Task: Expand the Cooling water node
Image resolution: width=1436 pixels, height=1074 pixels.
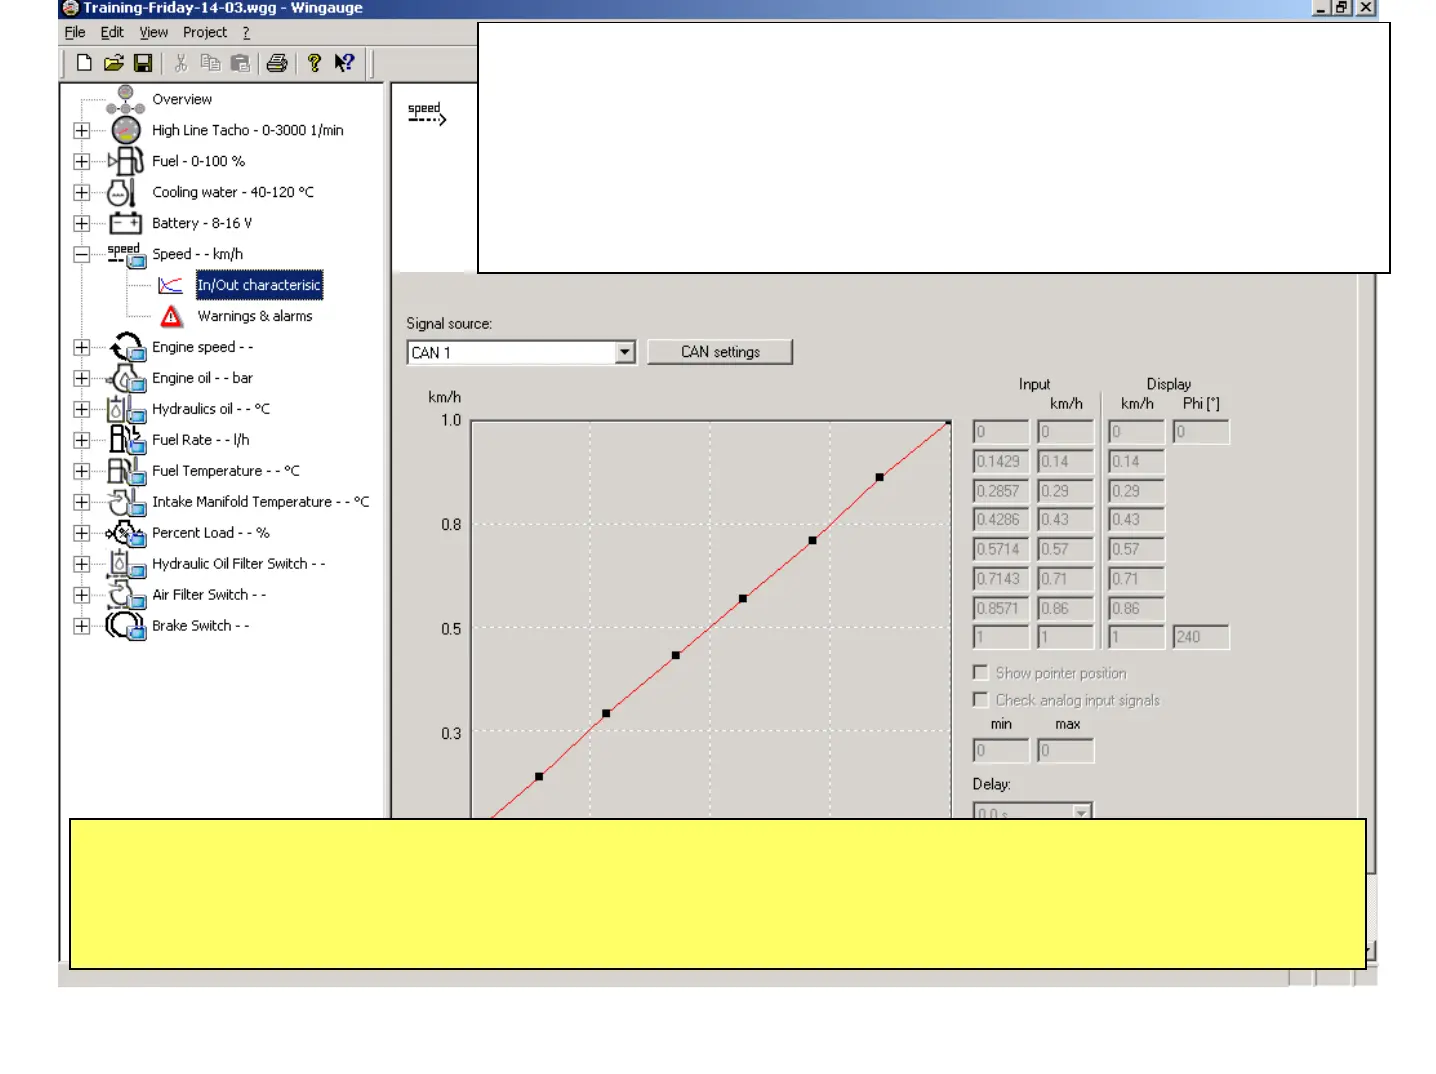Action: coord(82,192)
